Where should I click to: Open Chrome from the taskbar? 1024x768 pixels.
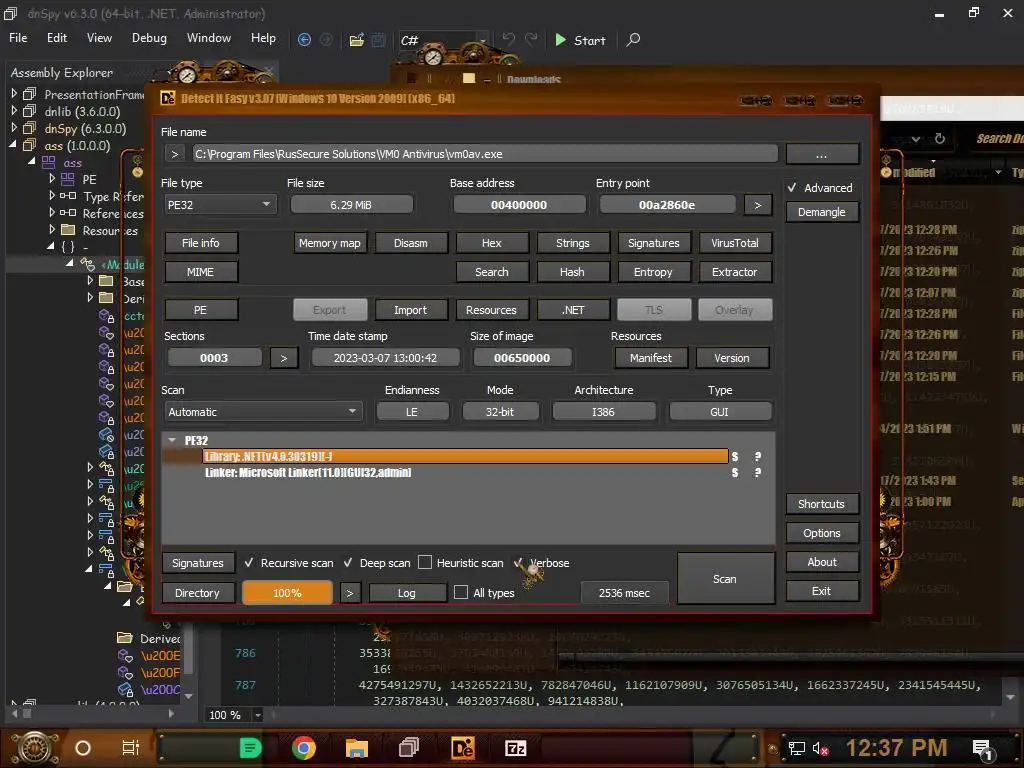(x=304, y=748)
